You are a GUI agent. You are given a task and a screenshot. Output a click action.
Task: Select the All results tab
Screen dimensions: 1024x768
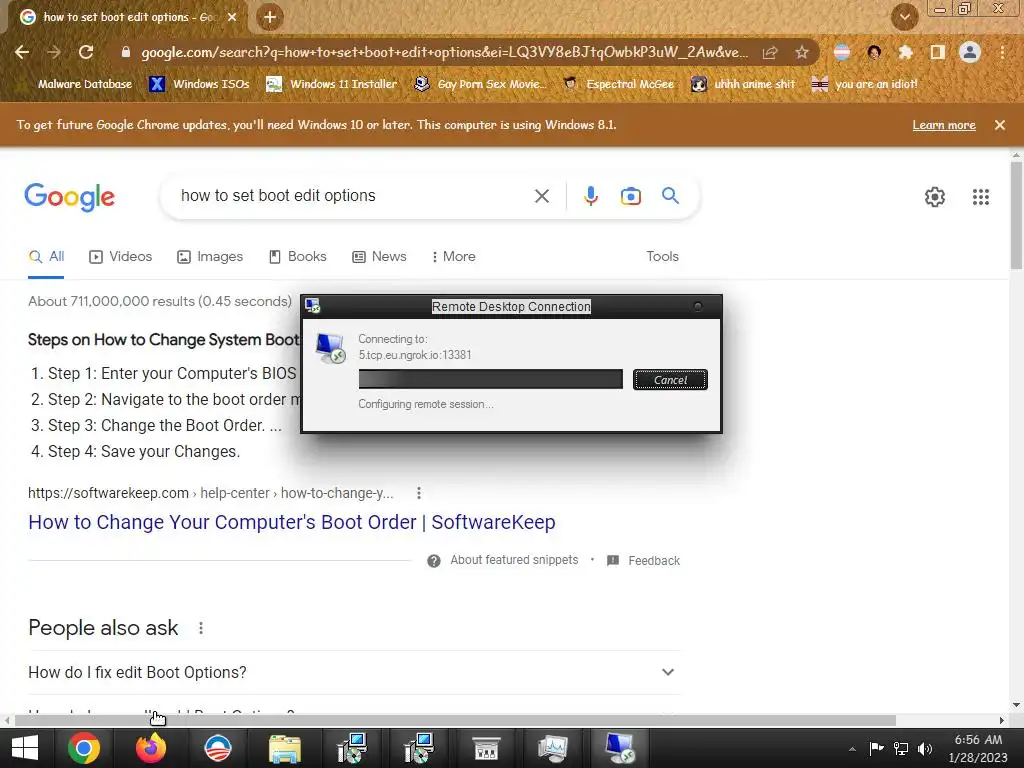tap(46, 257)
